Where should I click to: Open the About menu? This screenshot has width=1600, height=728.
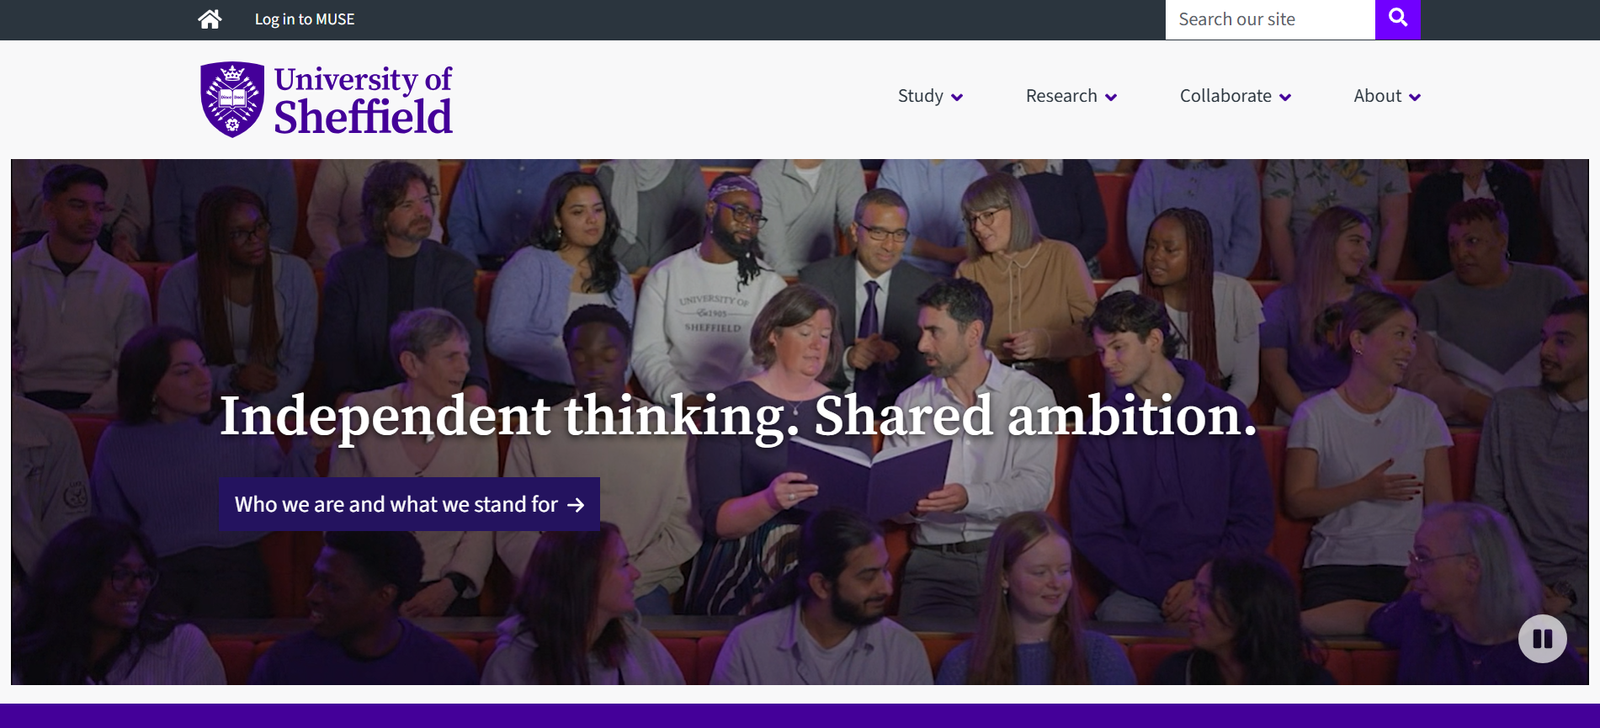(1378, 96)
